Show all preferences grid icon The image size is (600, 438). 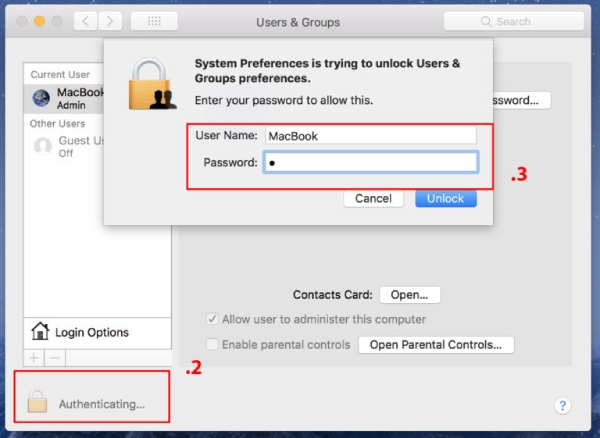154,21
